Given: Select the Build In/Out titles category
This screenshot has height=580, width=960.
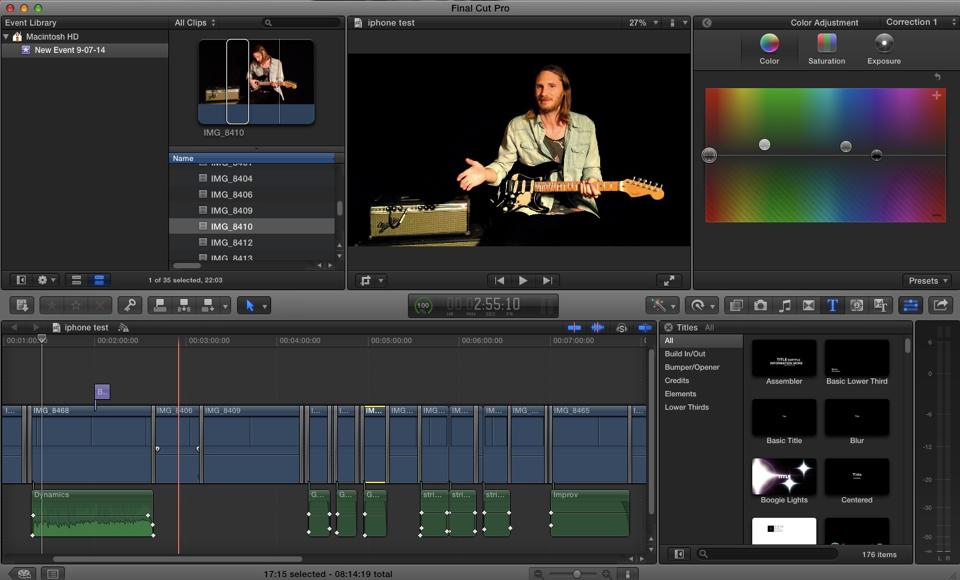Looking at the screenshot, I should click(x=684, y=354).
